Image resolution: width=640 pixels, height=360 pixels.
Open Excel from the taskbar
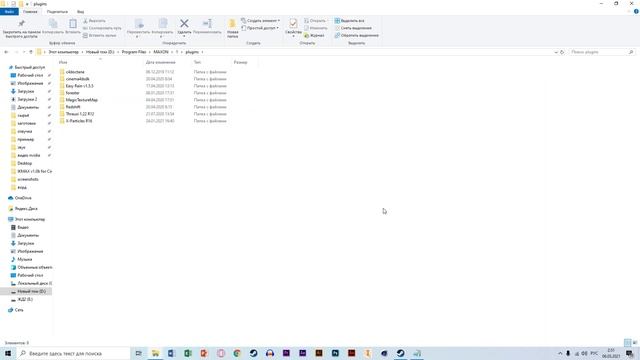point(188,353)
